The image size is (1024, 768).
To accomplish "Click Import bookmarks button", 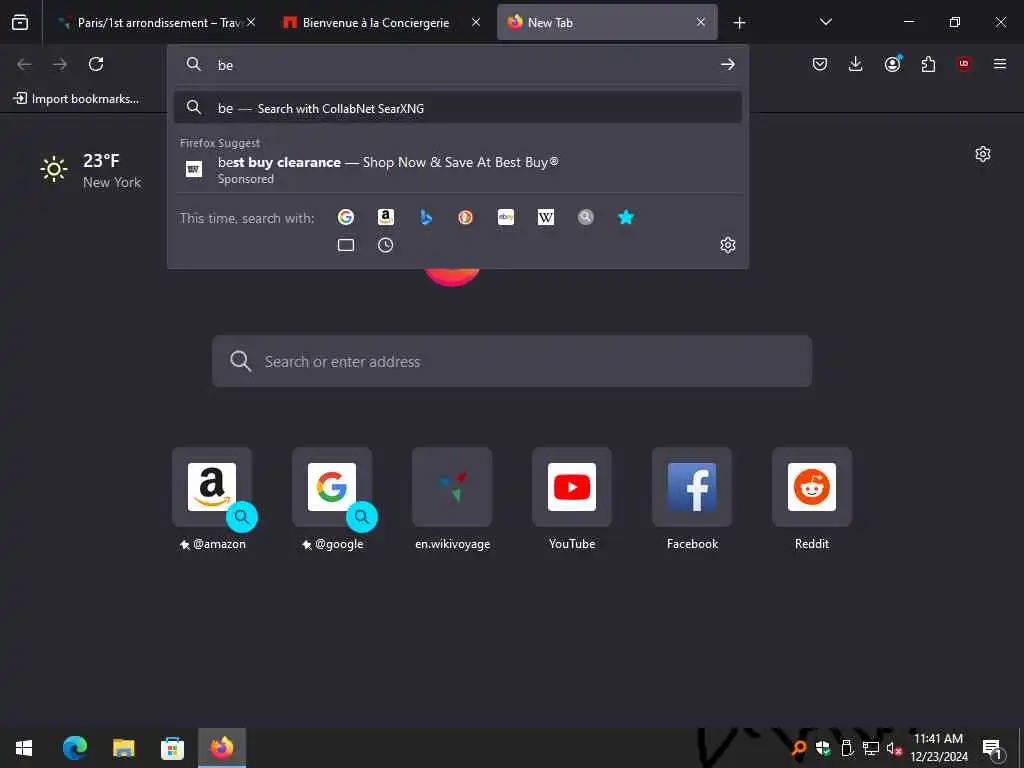I will tap(76, 99).
